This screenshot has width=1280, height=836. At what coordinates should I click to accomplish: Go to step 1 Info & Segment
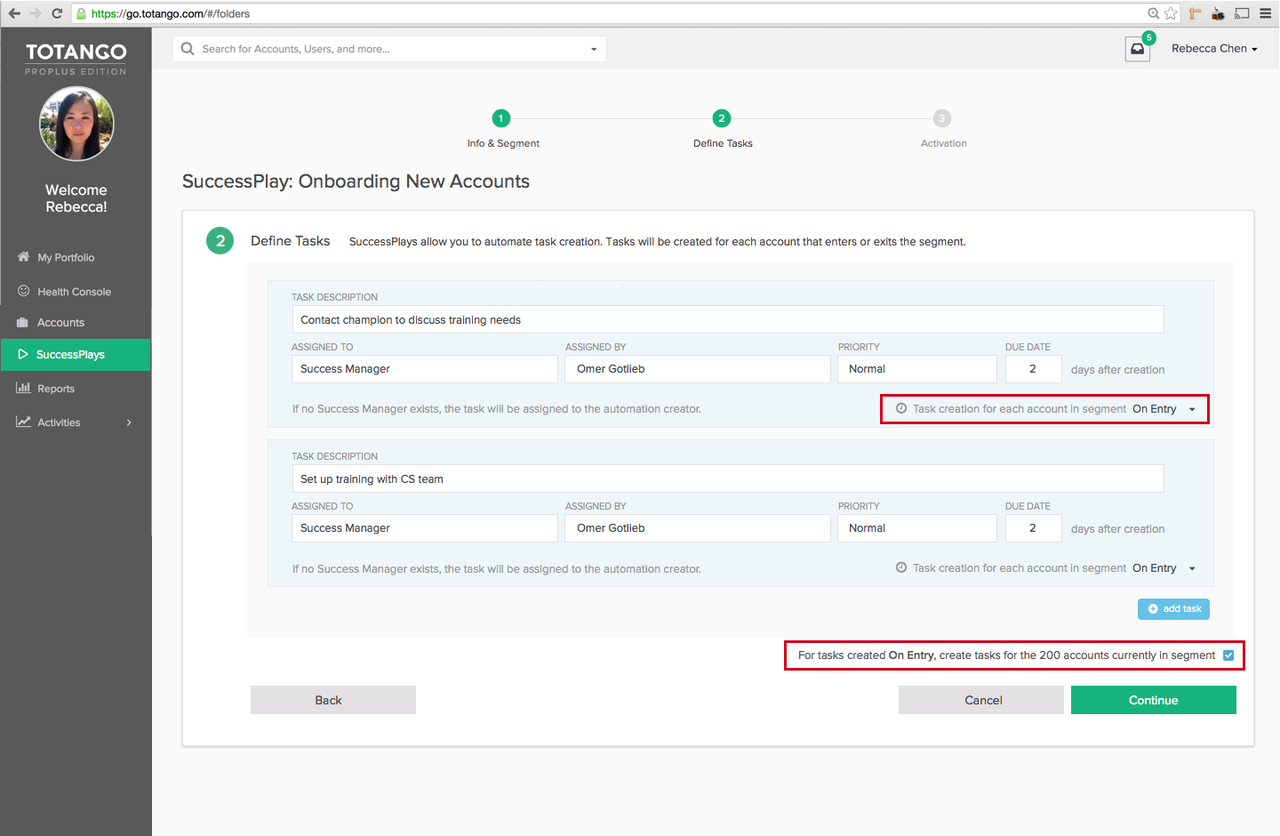coord(502,128)
